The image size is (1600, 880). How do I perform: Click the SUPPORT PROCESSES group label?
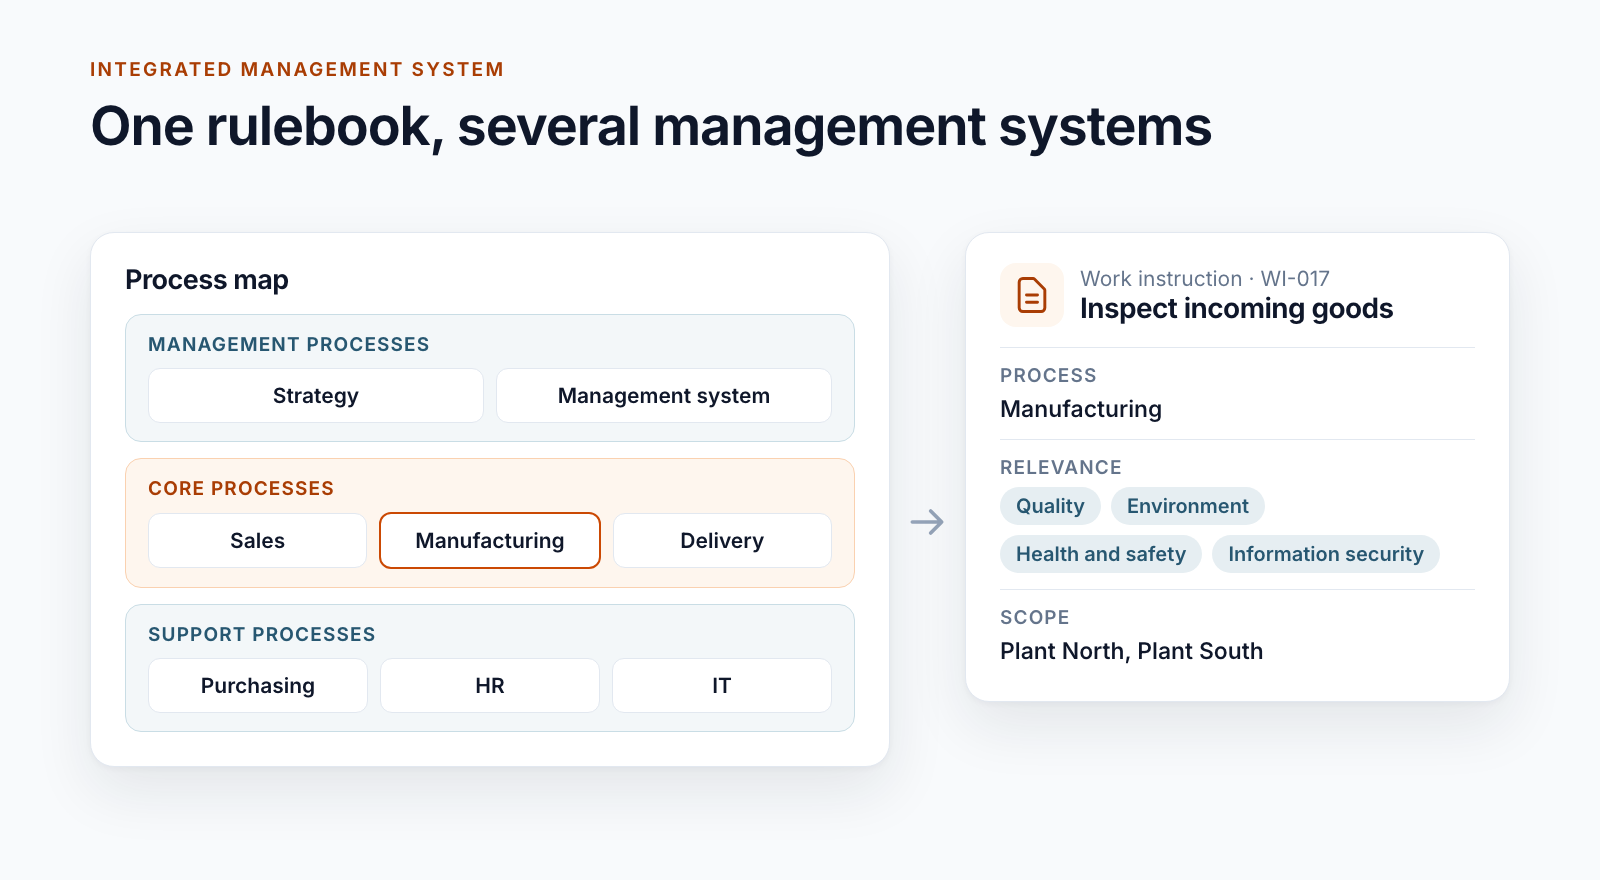click(262, 635)
